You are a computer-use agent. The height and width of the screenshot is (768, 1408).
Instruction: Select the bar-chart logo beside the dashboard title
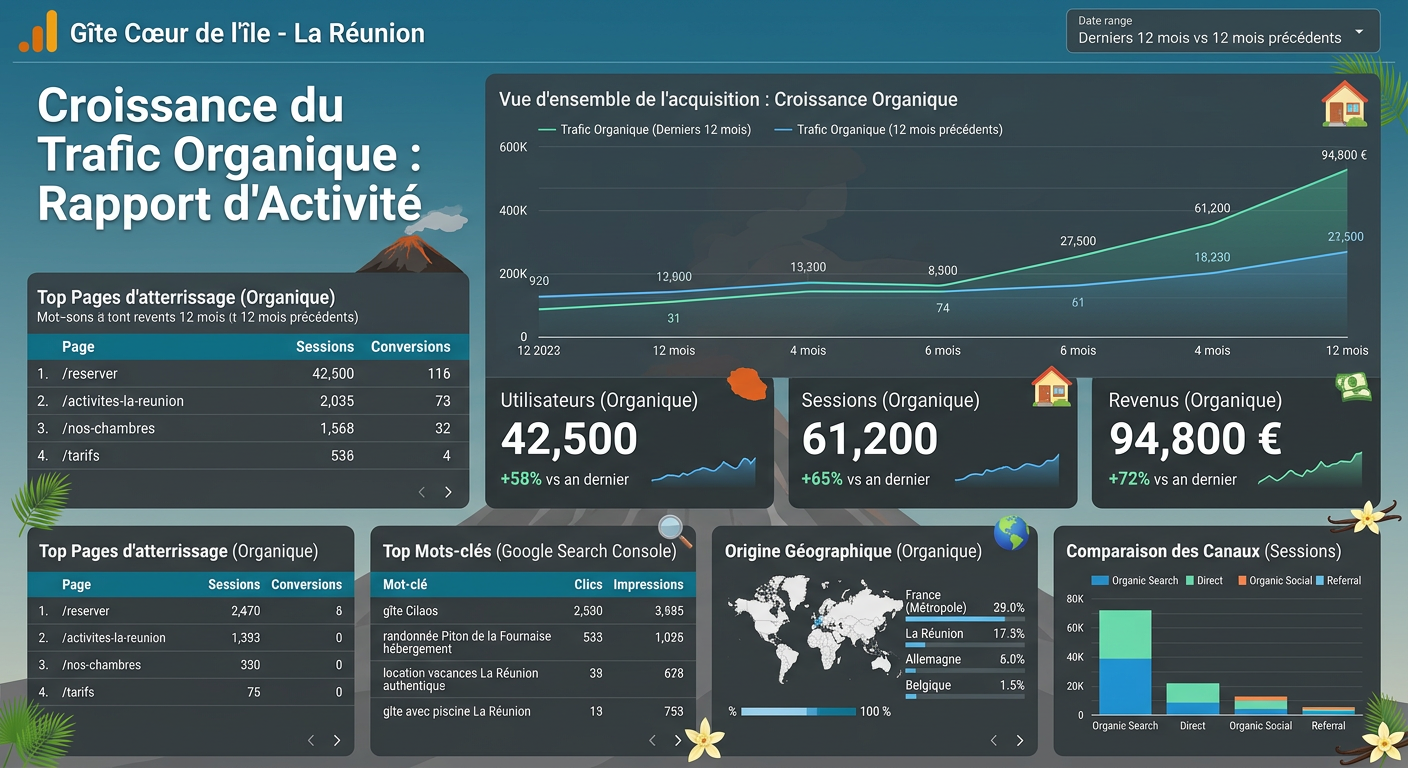(38, 30)
